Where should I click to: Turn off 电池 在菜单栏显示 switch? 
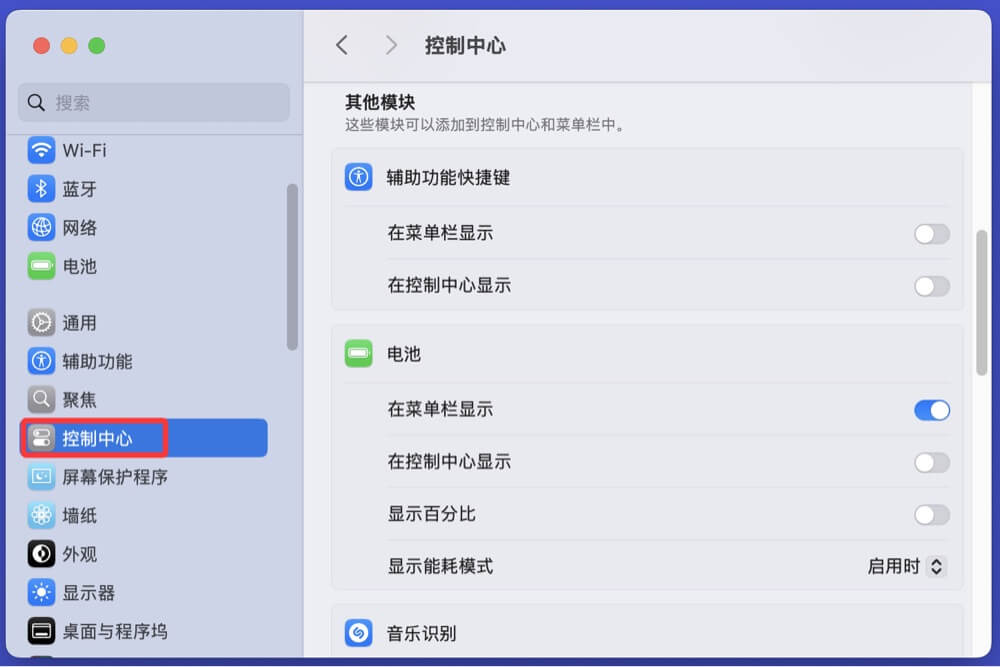(931, 410)
